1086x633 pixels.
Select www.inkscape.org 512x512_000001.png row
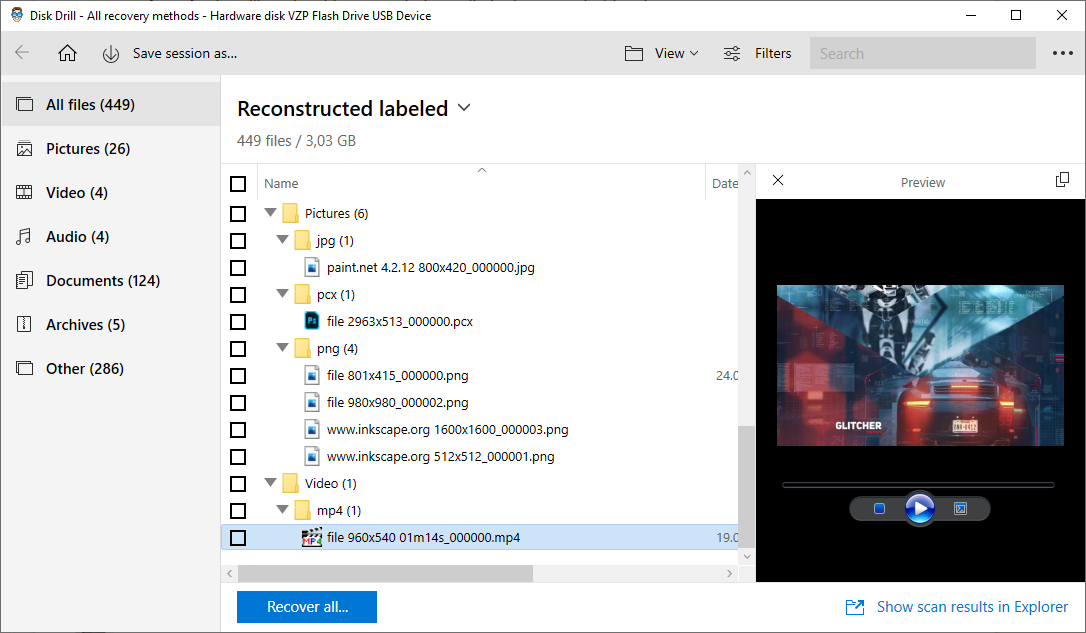coord(479,456)
